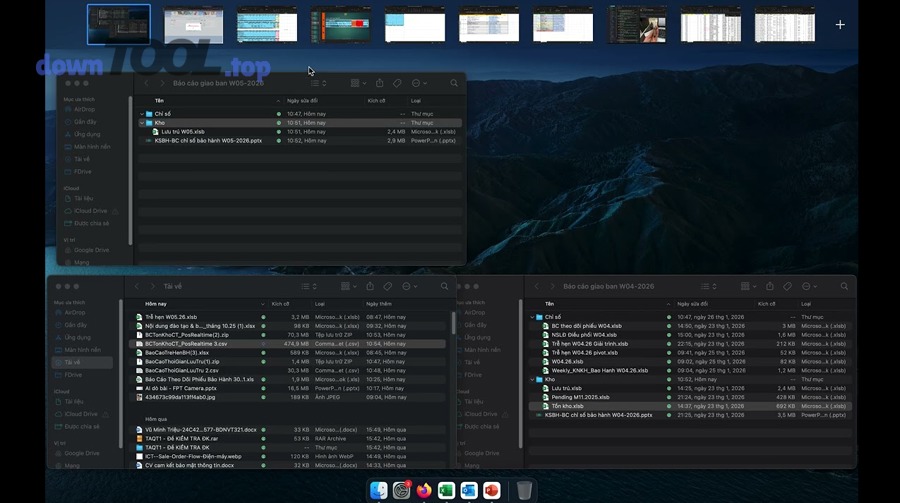Click the Tài về window file list scrollbar
The image size is (900, 503).
coord(453,323)
